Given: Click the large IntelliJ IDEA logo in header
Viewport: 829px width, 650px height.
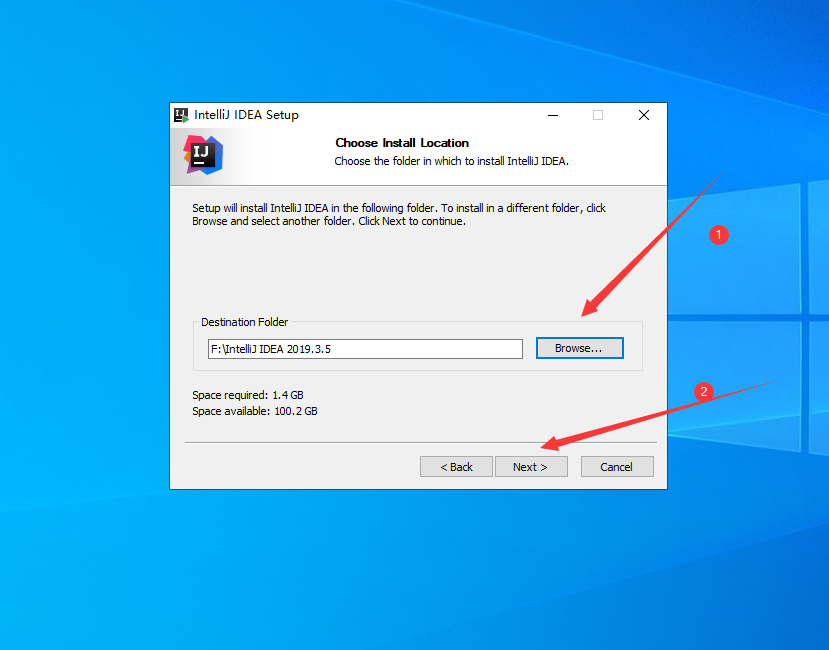Looking at the screenshot, I should click(202, 155).
